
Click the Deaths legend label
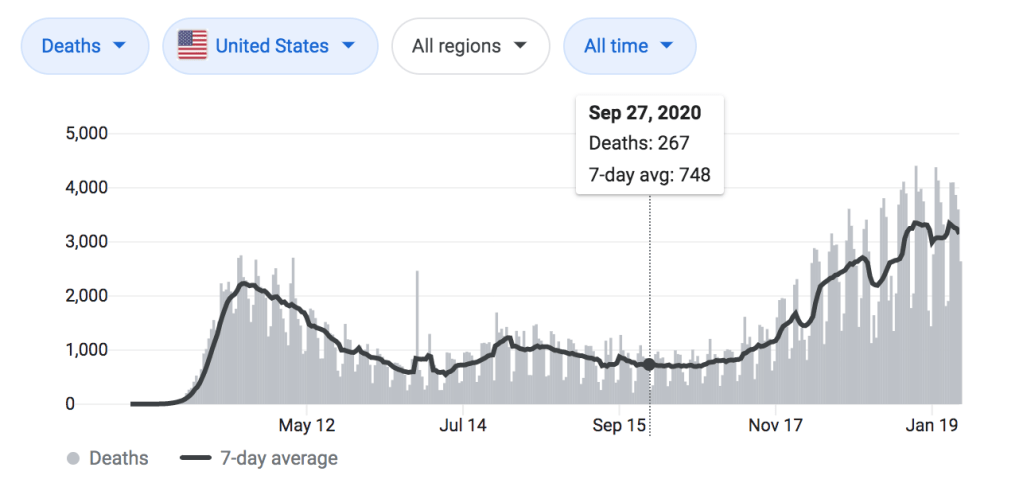[119, 459]
